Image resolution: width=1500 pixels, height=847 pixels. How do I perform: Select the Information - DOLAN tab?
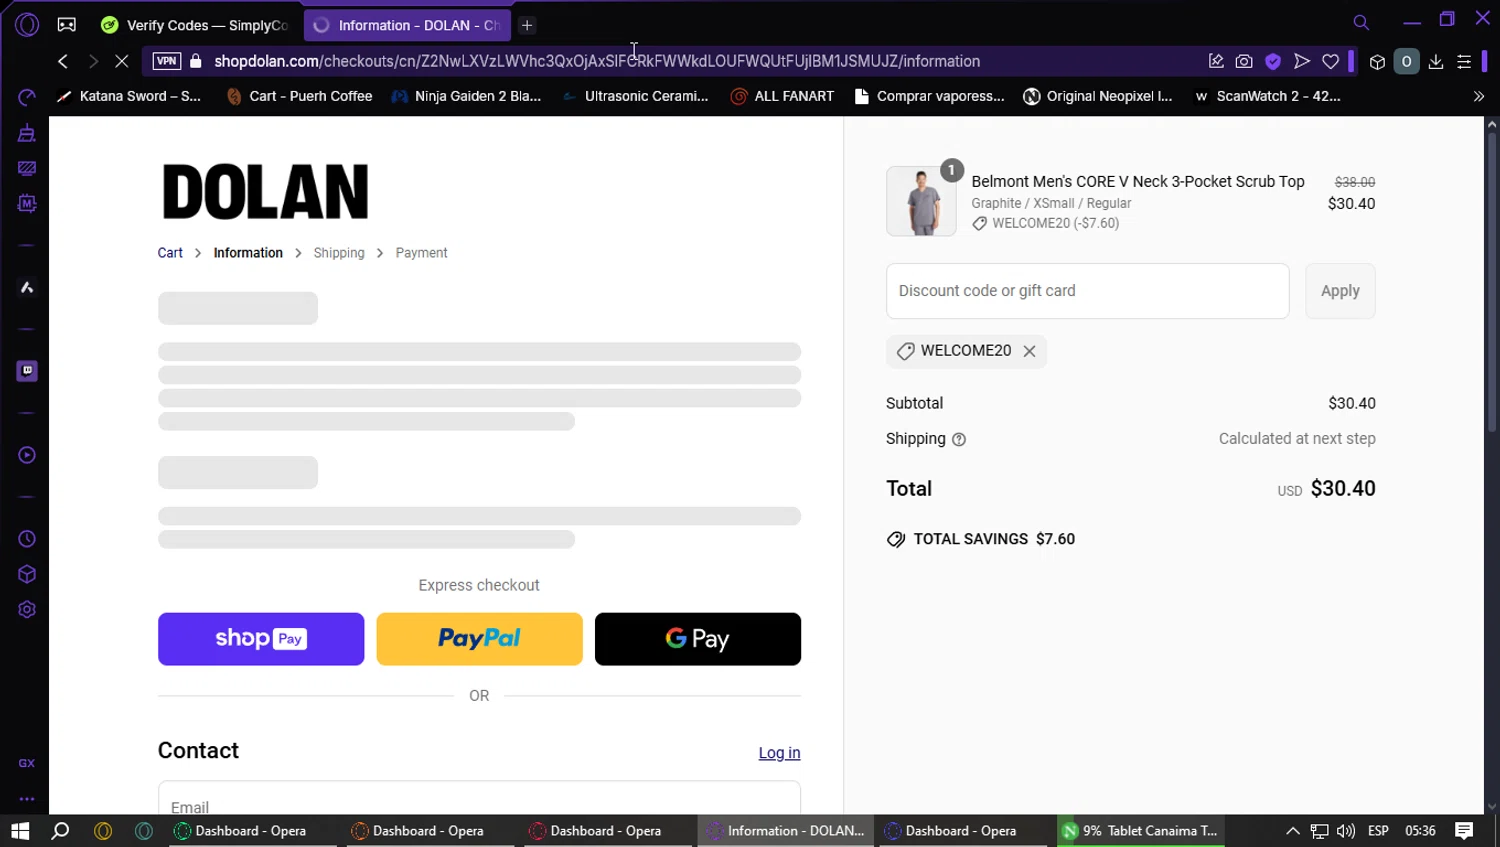[407, 25]
